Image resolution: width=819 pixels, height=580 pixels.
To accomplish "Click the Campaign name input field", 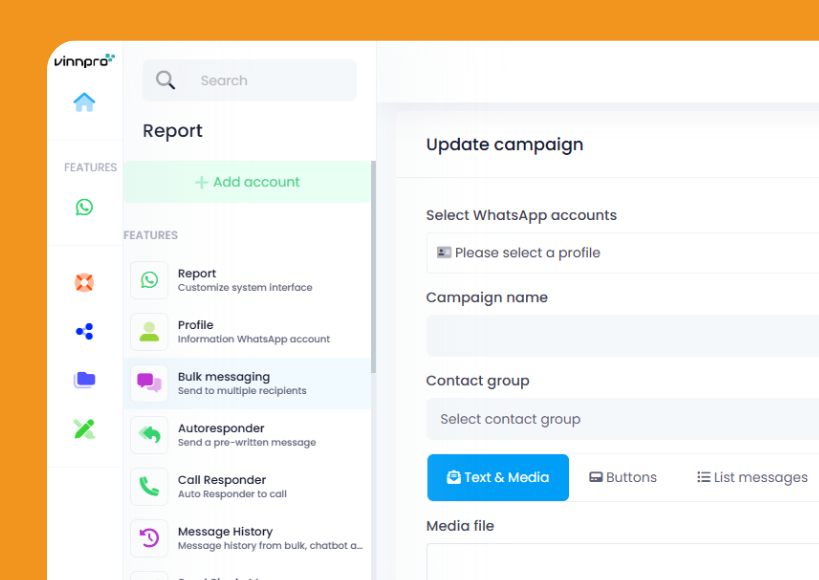I will [622, 336].
